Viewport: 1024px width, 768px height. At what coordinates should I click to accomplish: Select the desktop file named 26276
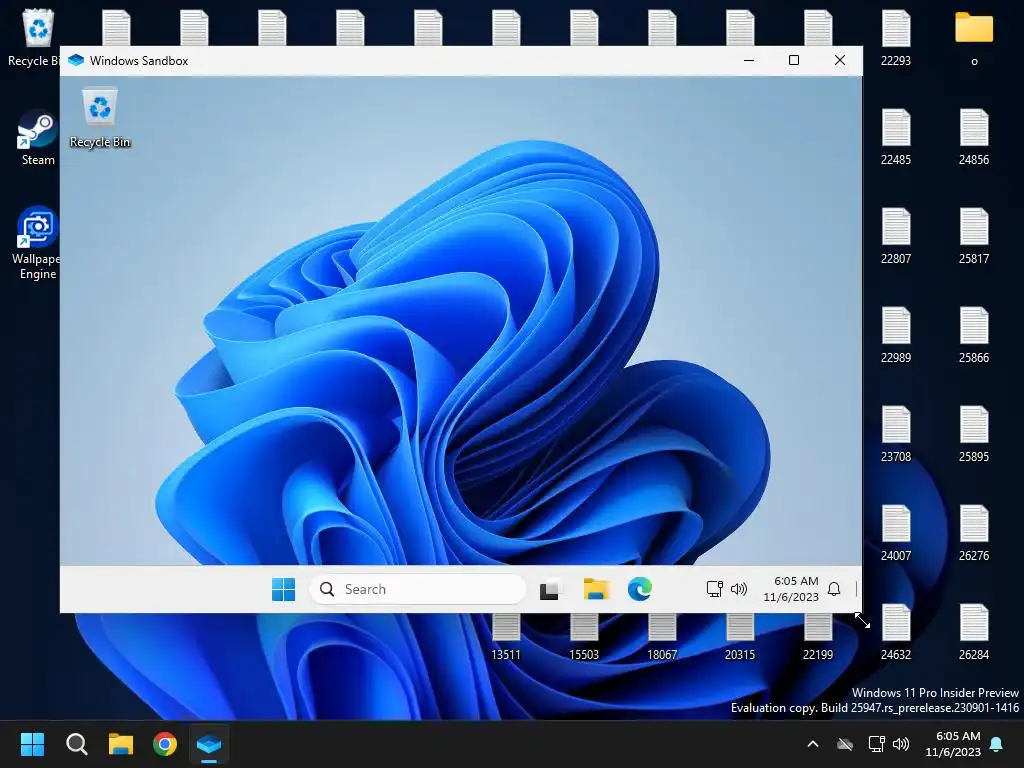(974, 534)
